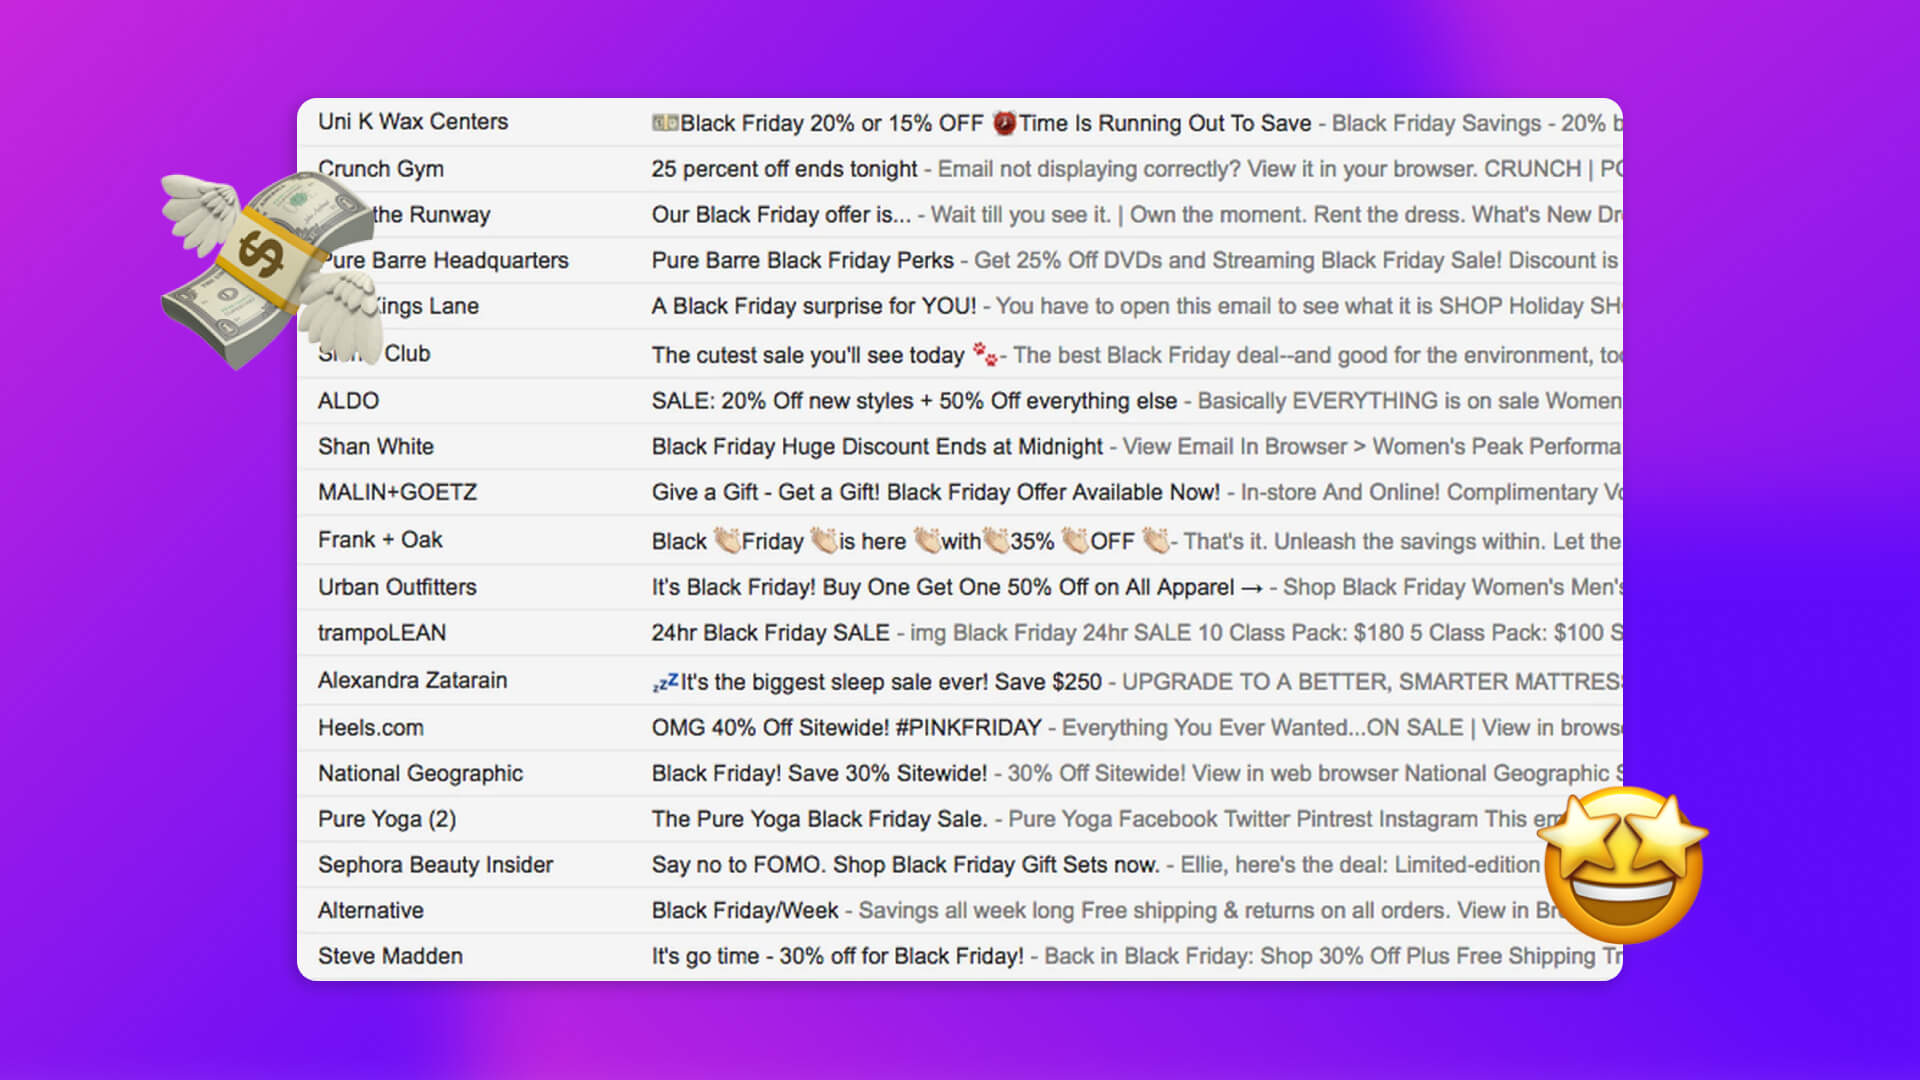Open subject "OMG 40% Off Sitewide! #PINKFRIDAY"
The width and height of the screenshot is (1920, 1080).
click(x=846, y=728)
